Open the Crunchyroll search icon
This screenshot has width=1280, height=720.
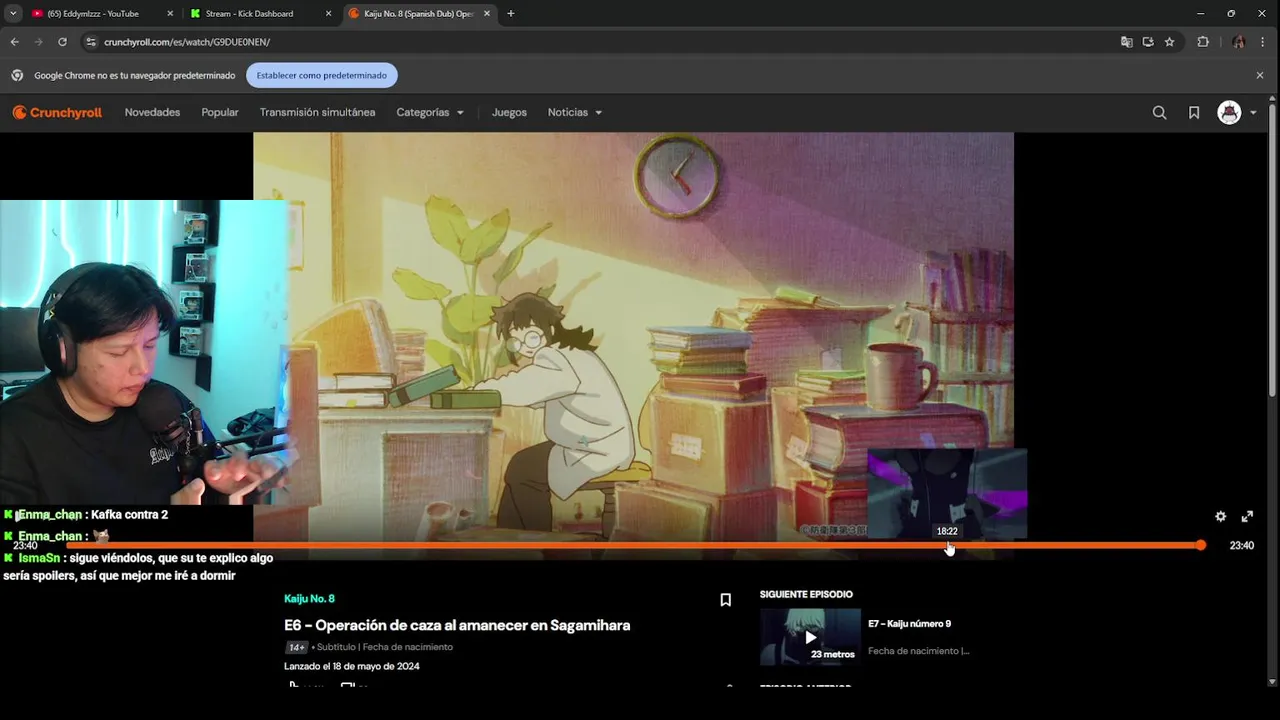[1159, 113]
